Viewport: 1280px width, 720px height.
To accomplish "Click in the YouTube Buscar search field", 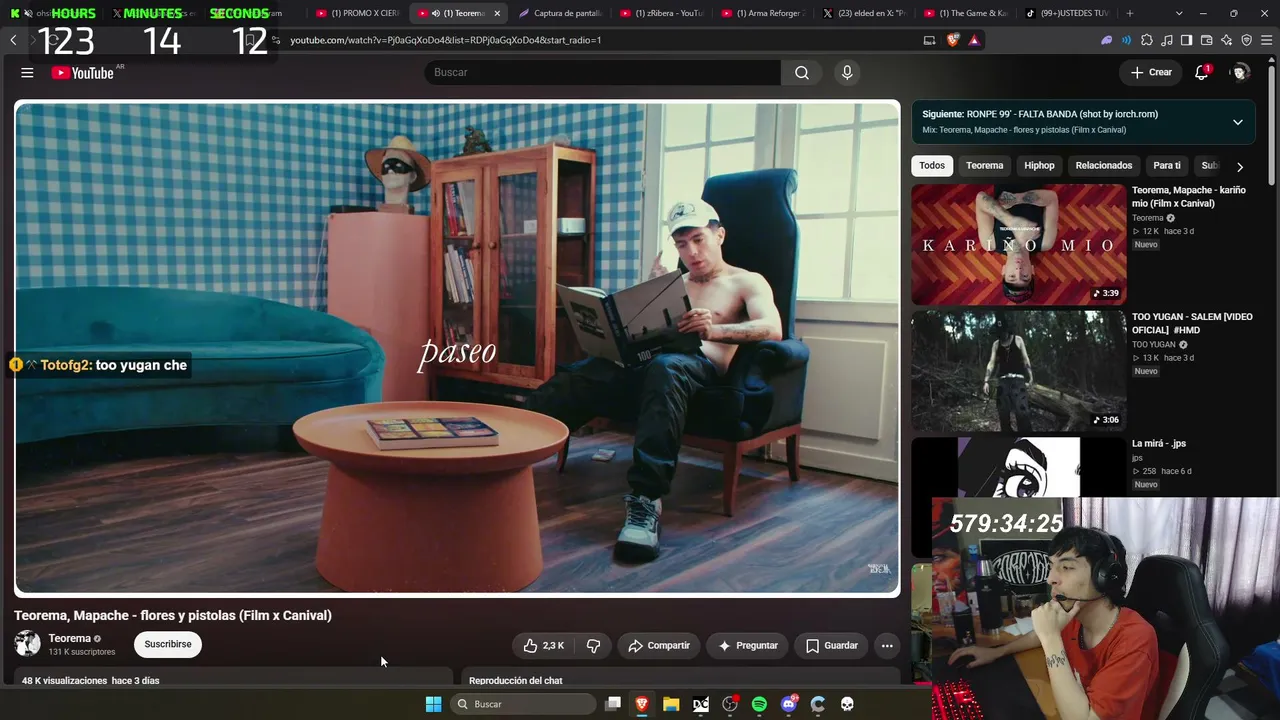I will pos(603,72).
